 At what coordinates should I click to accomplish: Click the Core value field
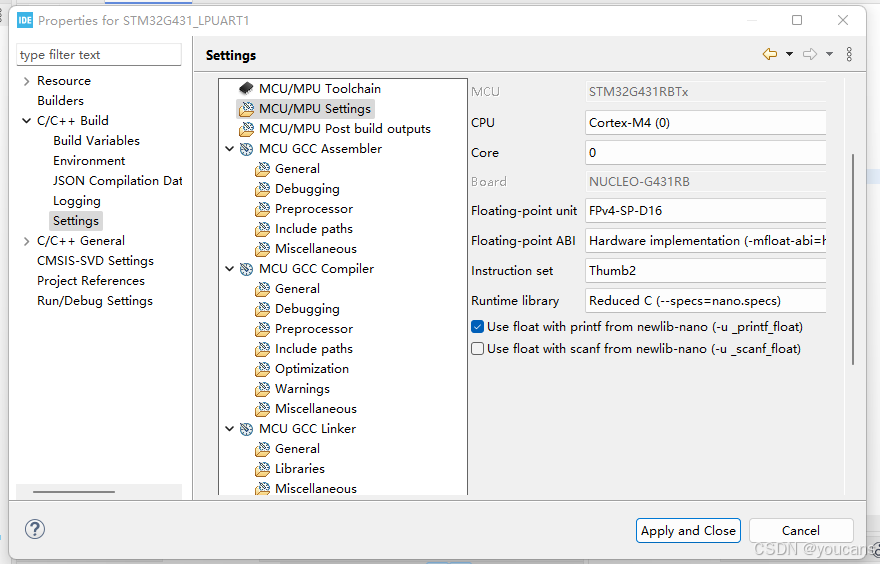(x=705, y=153)
